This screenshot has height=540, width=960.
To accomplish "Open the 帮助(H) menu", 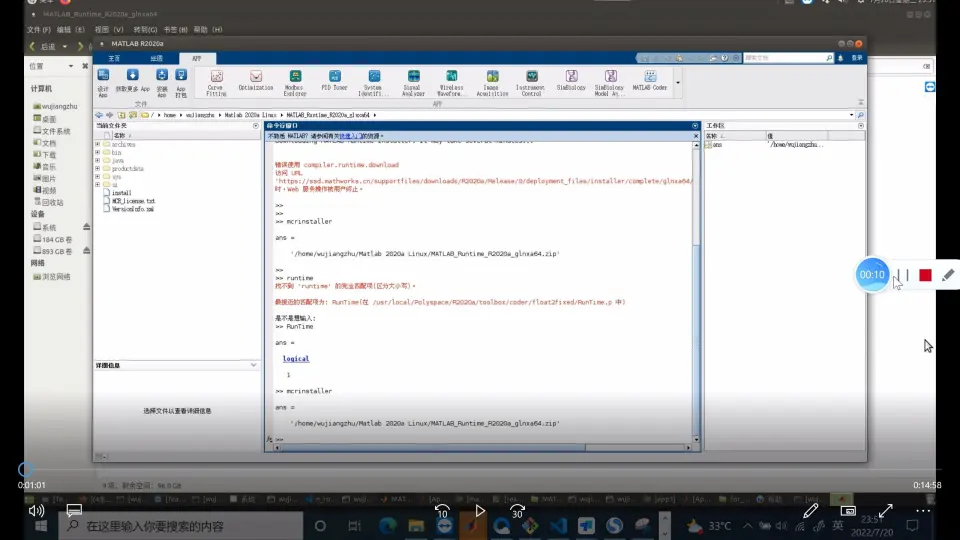I will point(208,29).
